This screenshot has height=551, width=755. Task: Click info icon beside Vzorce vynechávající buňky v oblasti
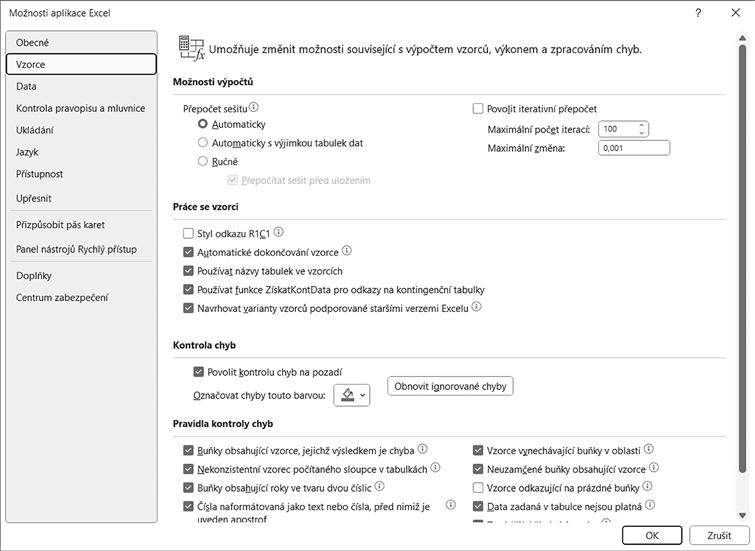(649, 450)
